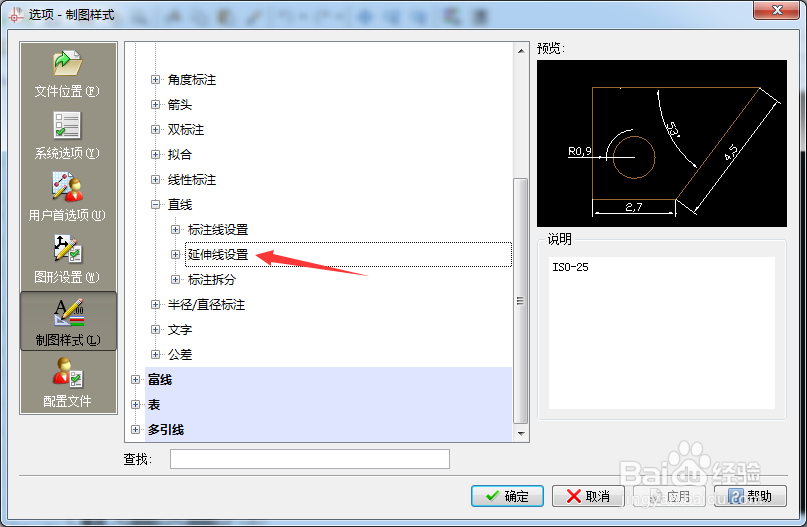Select the 直线 tree item

click(x=180, y=204)
